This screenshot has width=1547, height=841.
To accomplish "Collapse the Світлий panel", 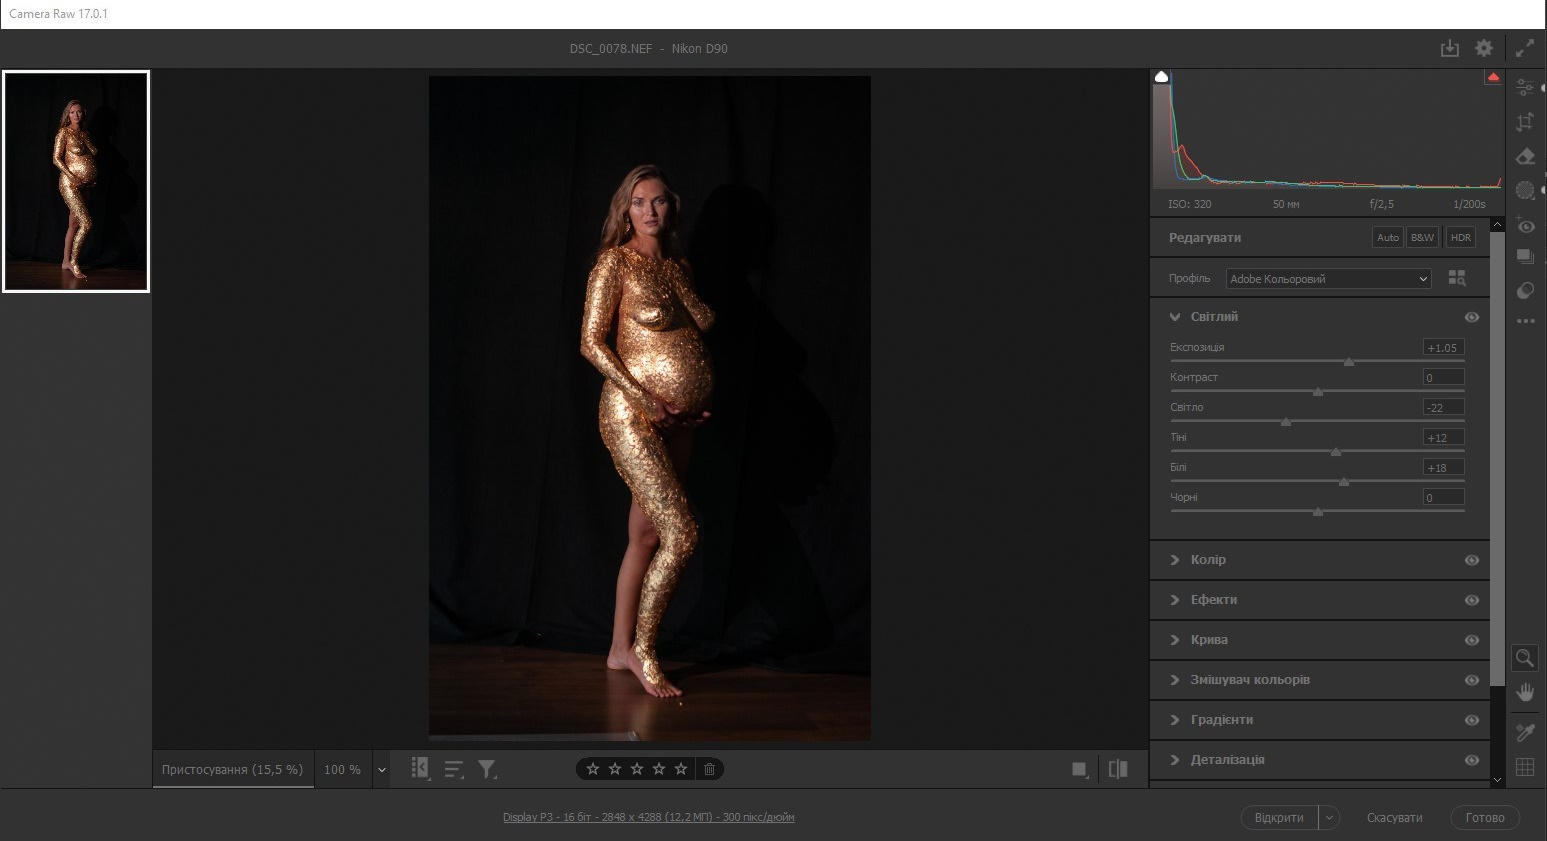I will (1175, 317).
